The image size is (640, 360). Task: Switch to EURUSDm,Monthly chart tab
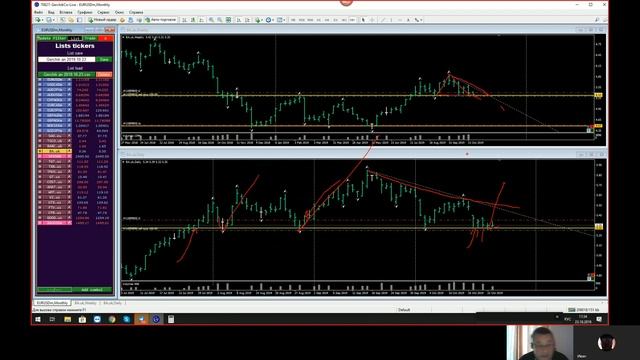tap(52, 303)
